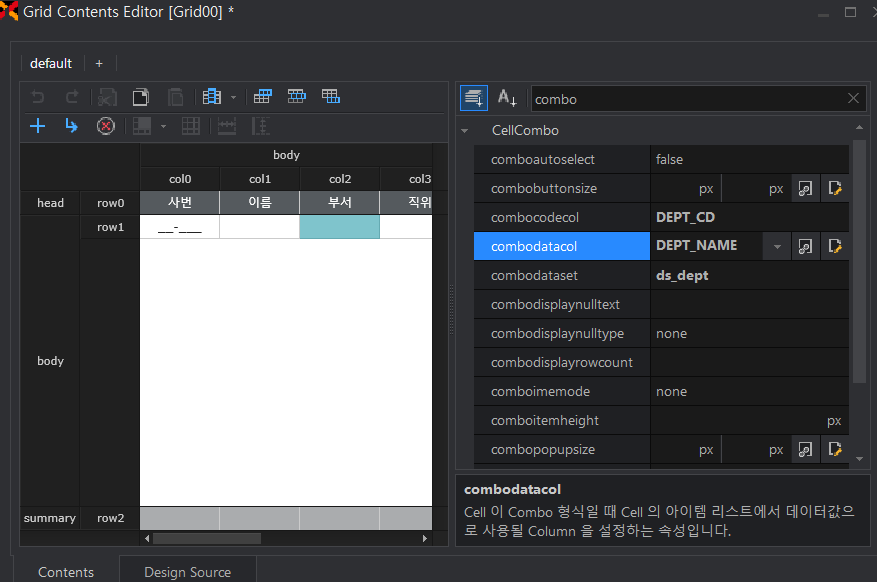Viewport: 877px width, 582px height.
Task: Click the blue plus add icon
Action: click(37, 126)
